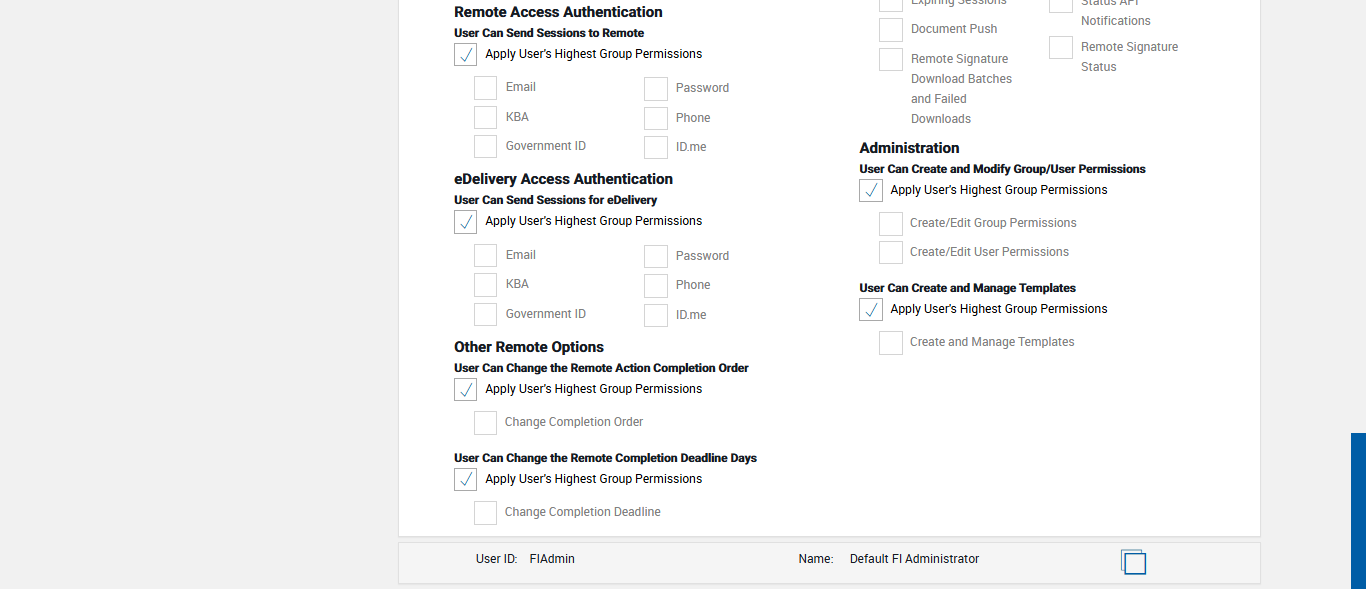Tick Email under eDelivery Access Authentication

486,256
